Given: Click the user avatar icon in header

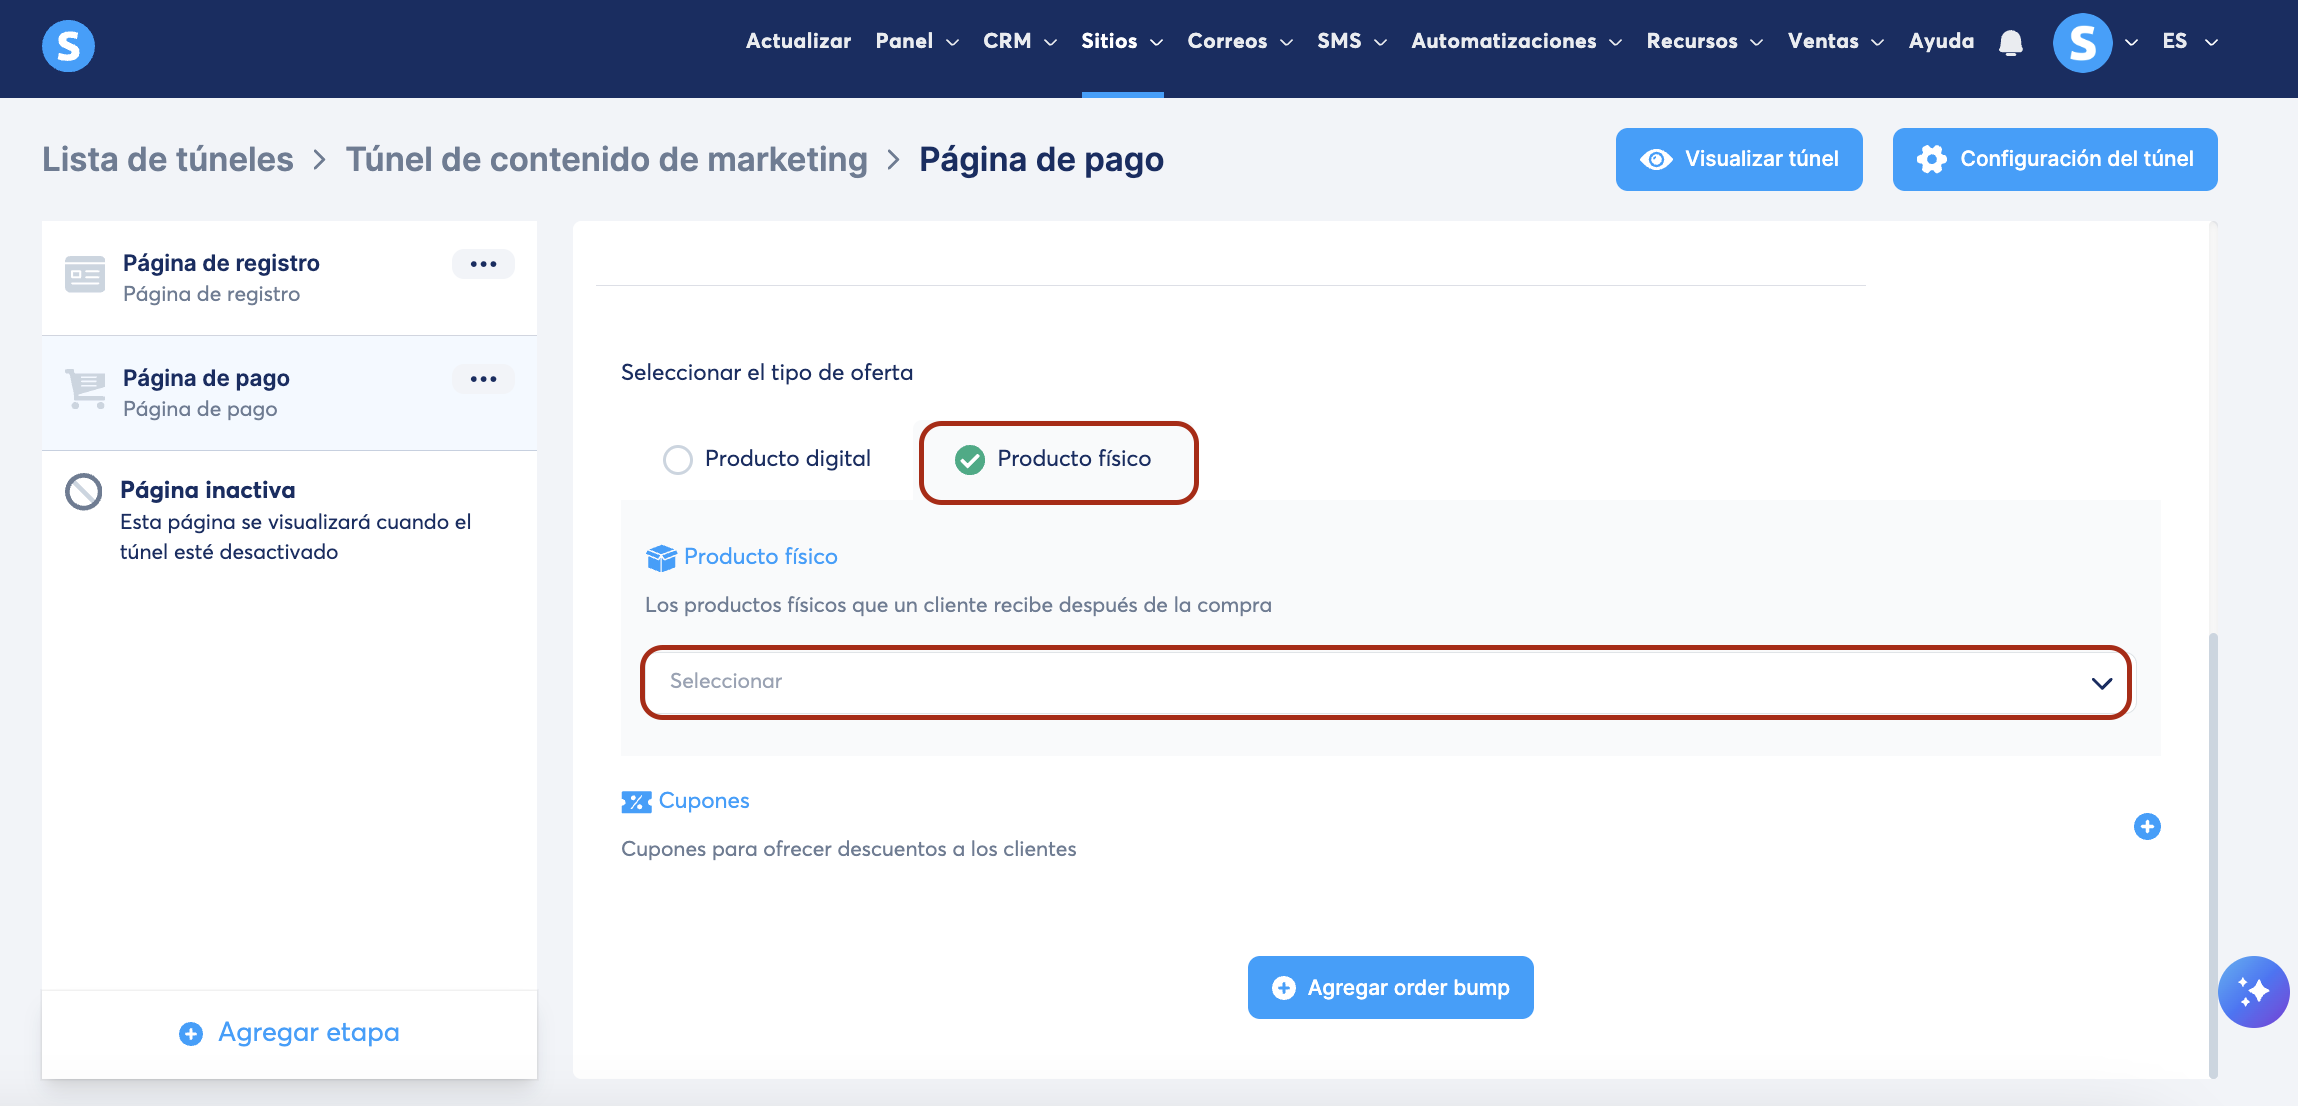Looking at the screenshot, I should pos(2082,43).
